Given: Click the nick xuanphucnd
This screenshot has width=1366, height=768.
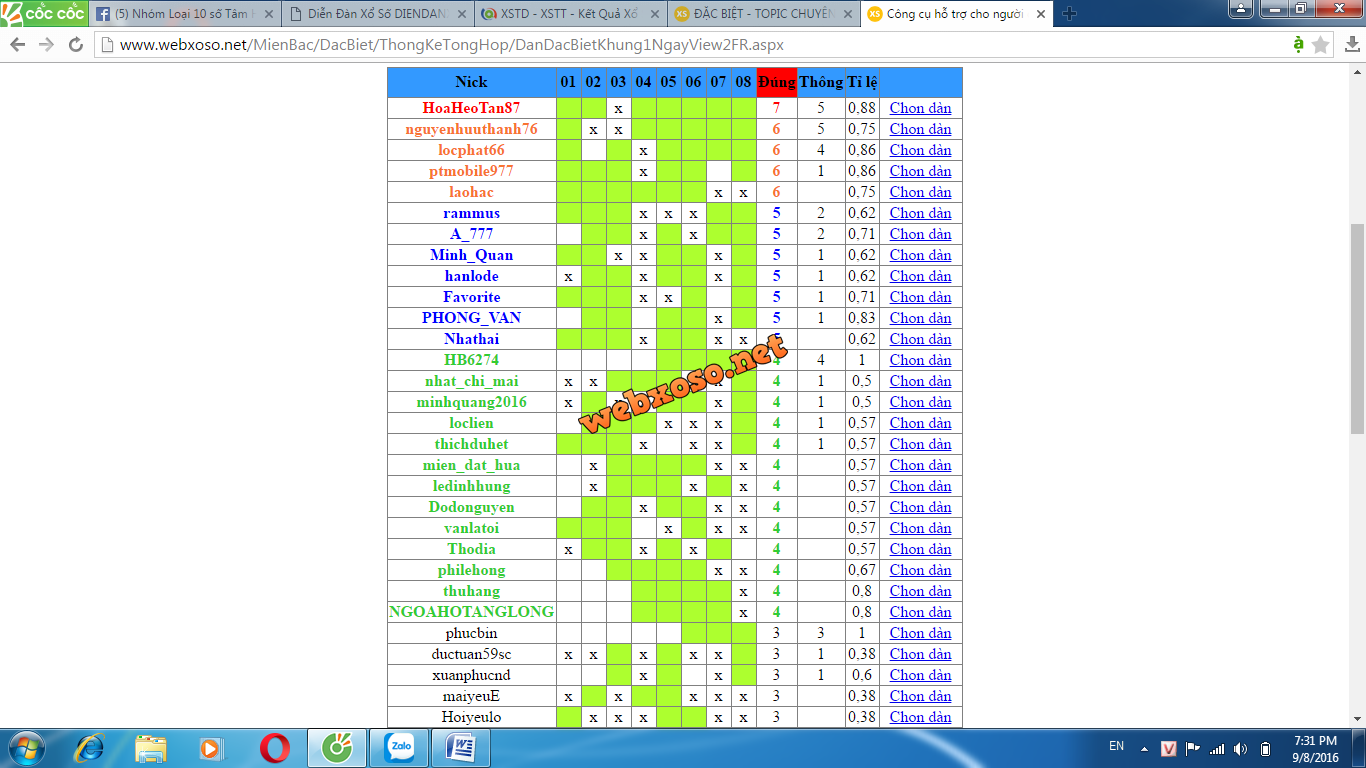Looking at the screenshot, I should coord(471,675).
